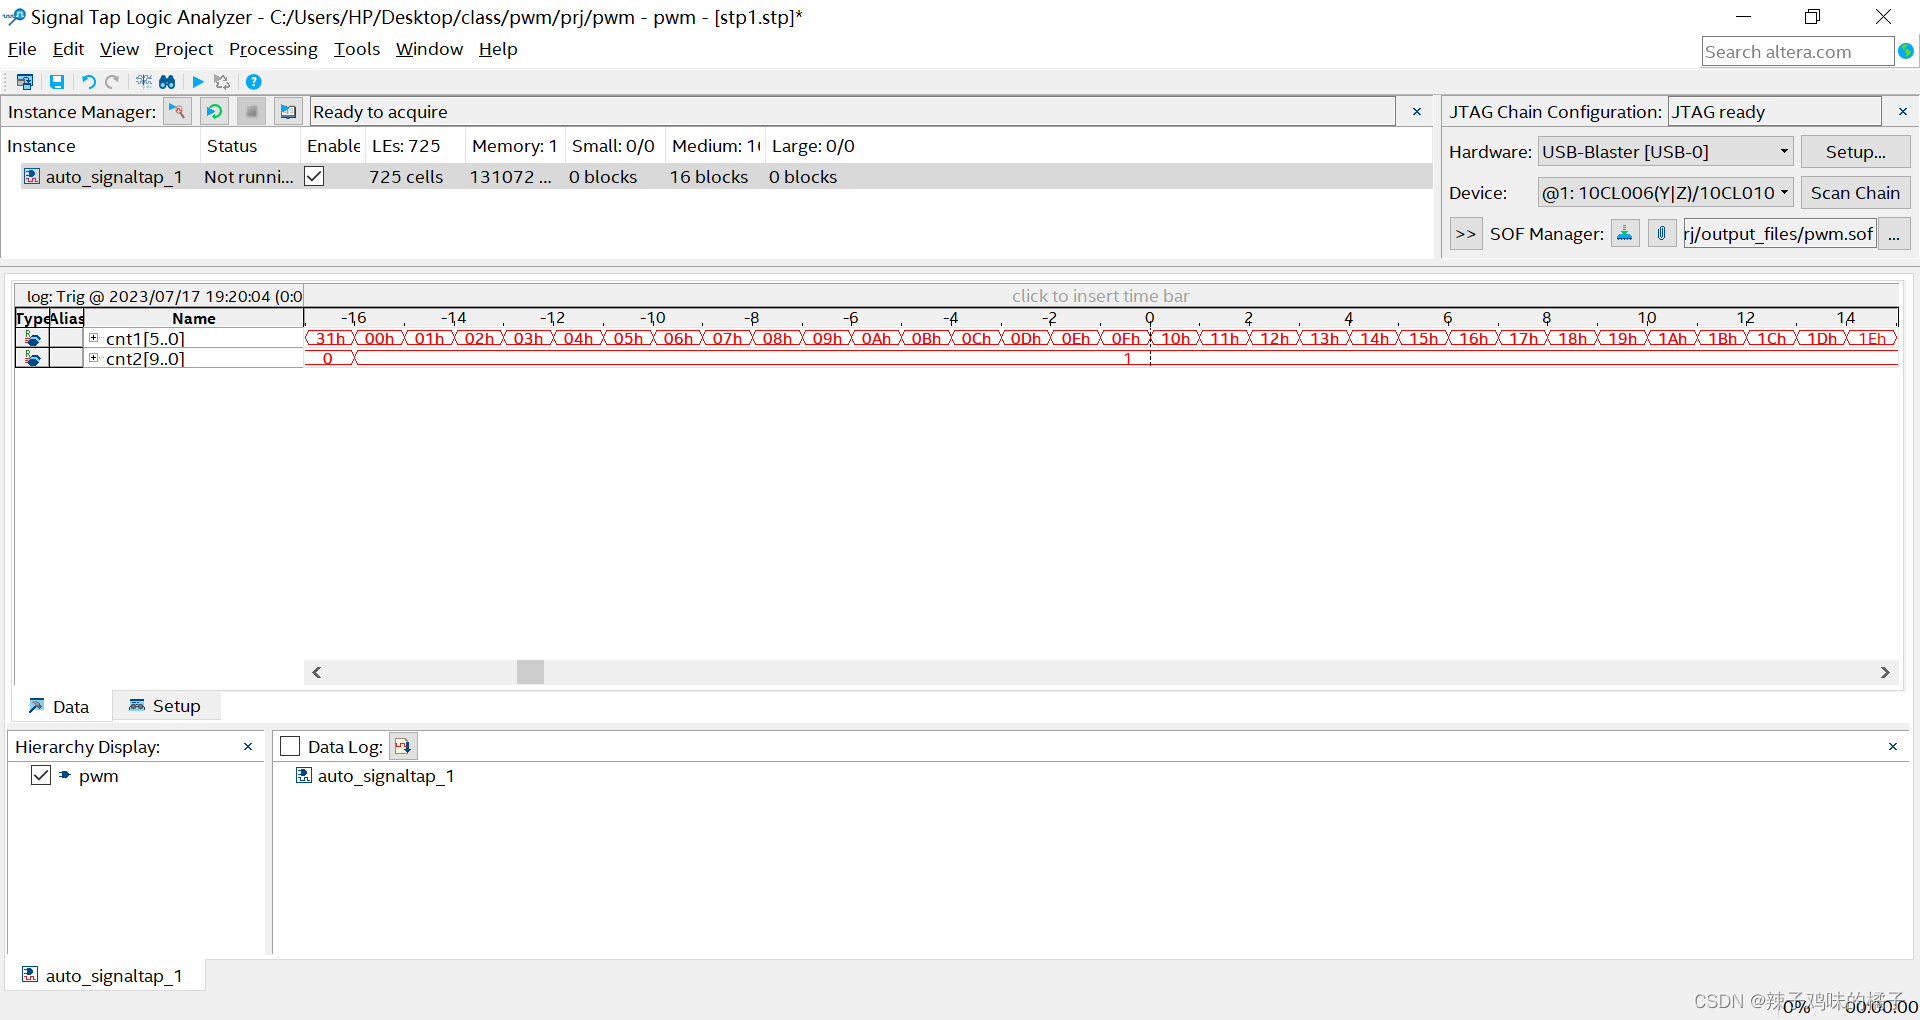The width and height of the screenshot is (1920, 1020).
Task: Run analysis in Instance Manager
Action: pos(177,111)
